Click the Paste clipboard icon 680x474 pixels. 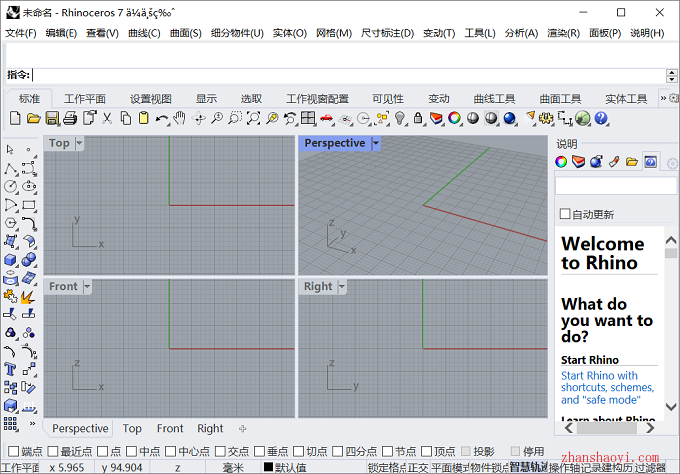[x=144, y=118]
